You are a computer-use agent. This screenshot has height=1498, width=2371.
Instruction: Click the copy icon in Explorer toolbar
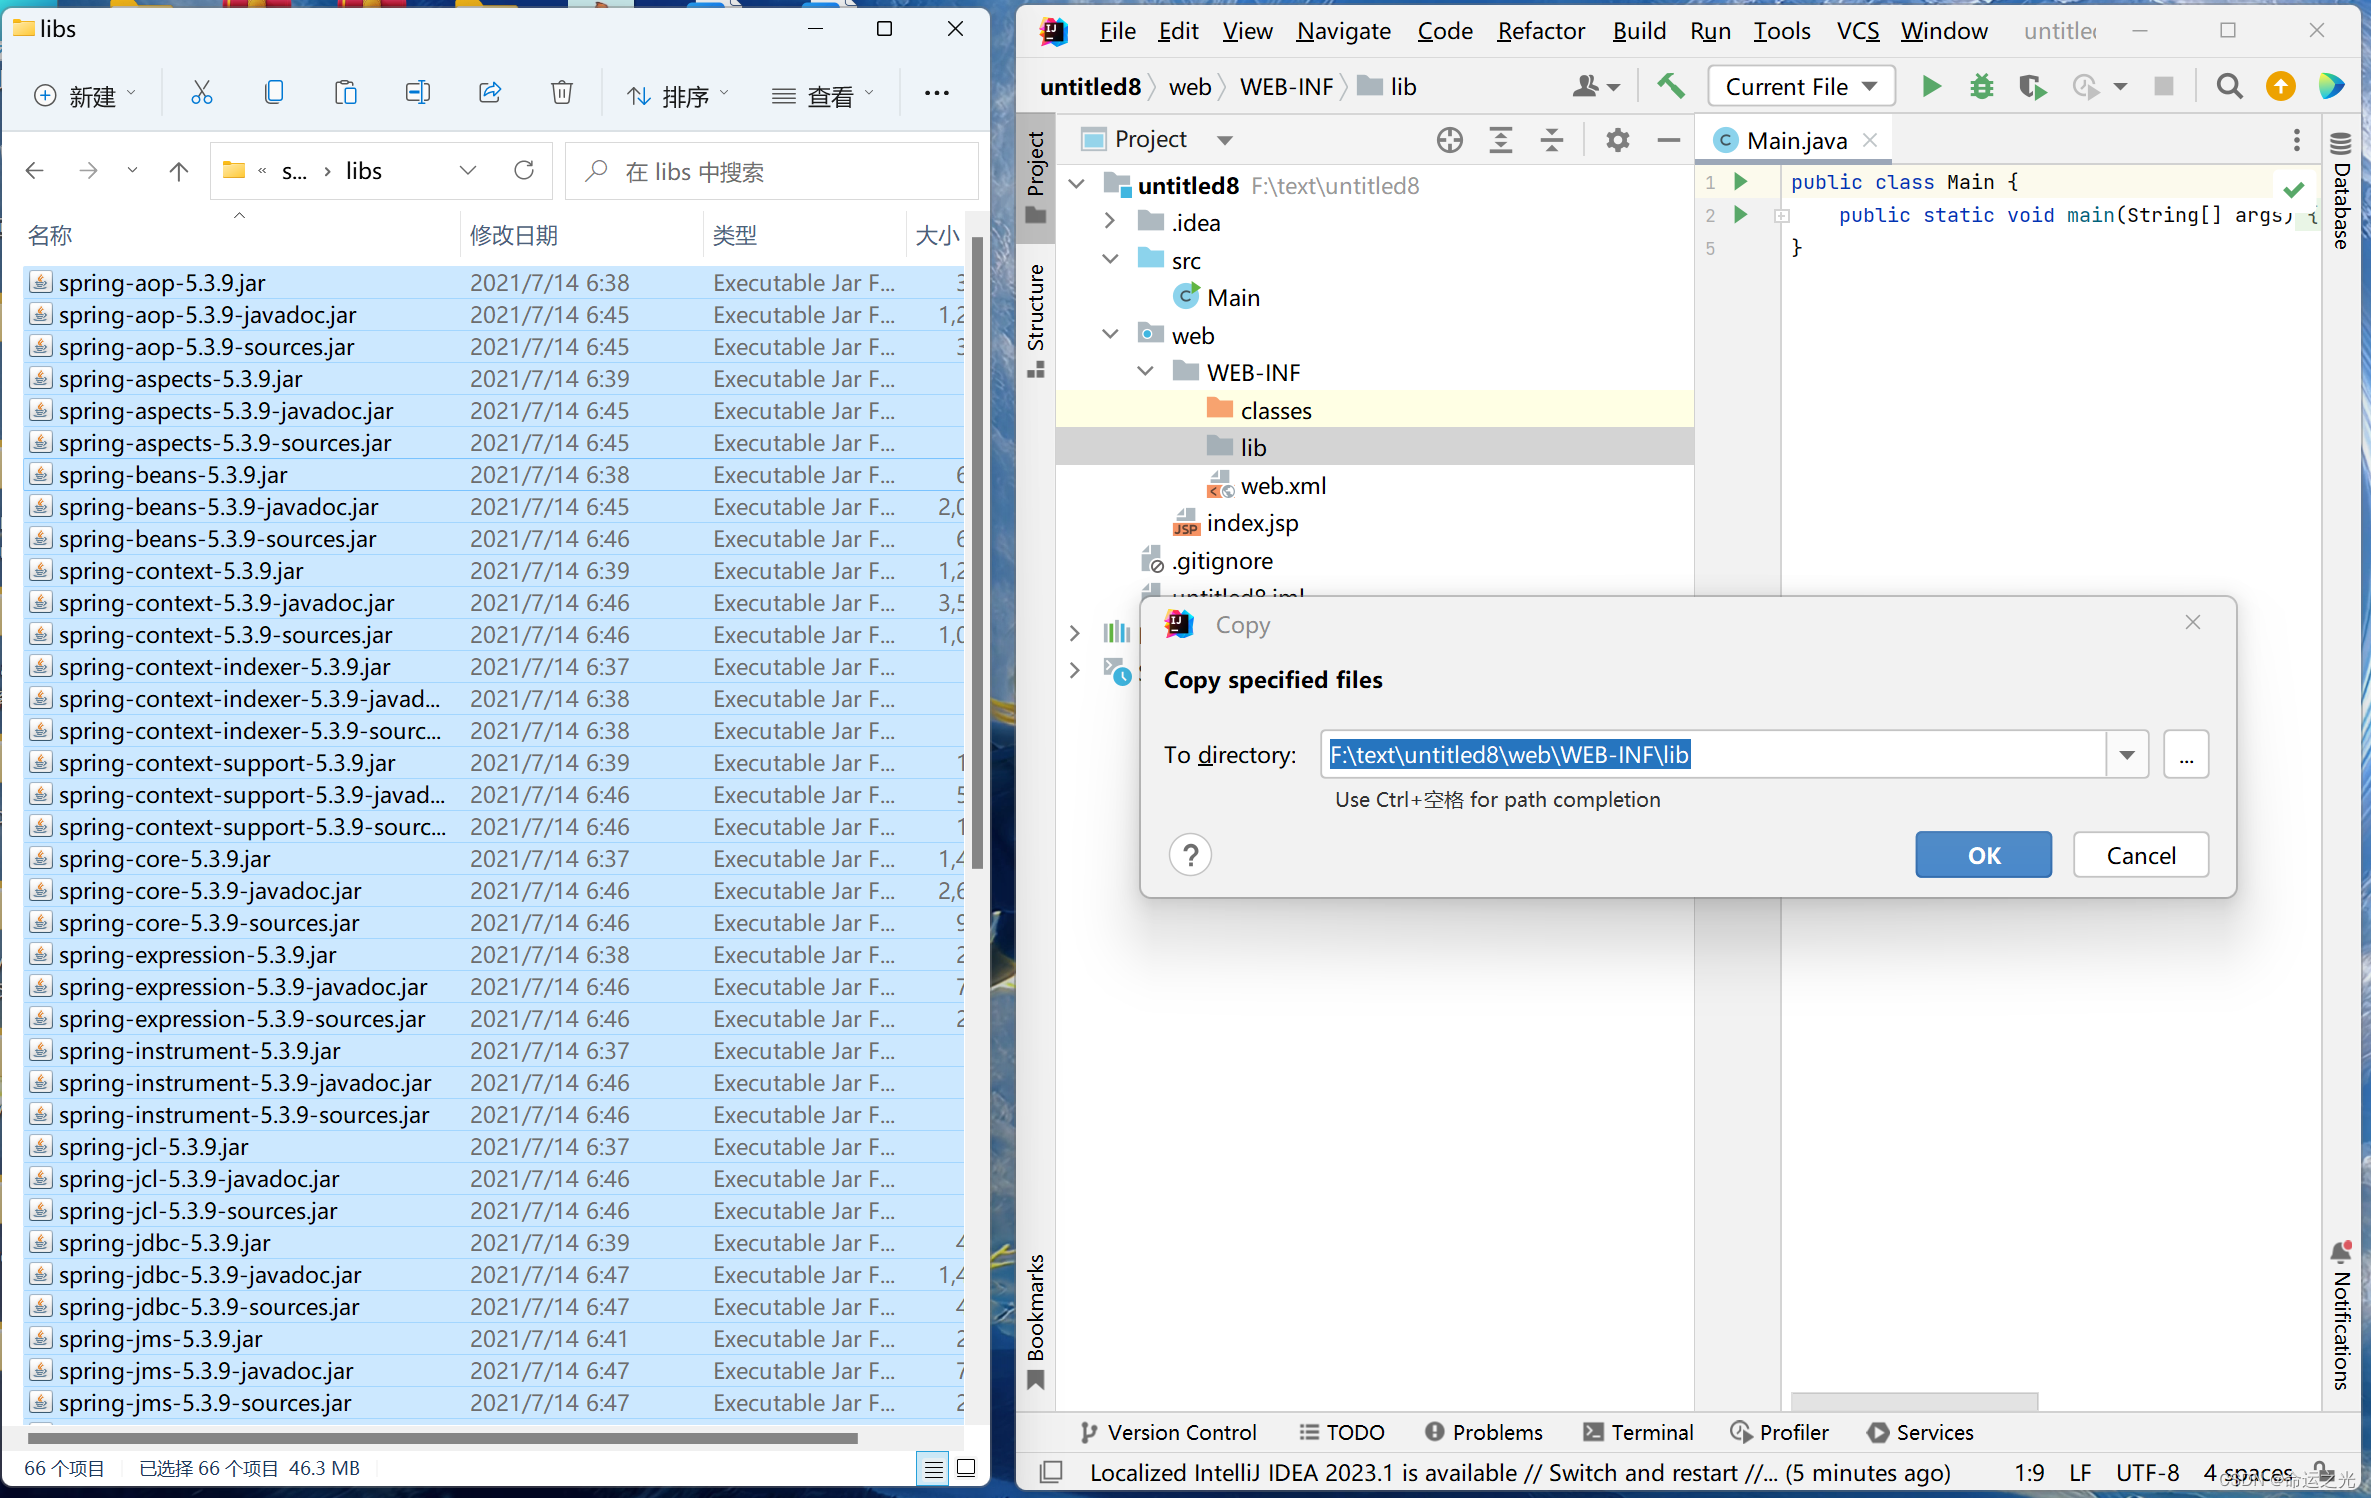tap(274, 94)
